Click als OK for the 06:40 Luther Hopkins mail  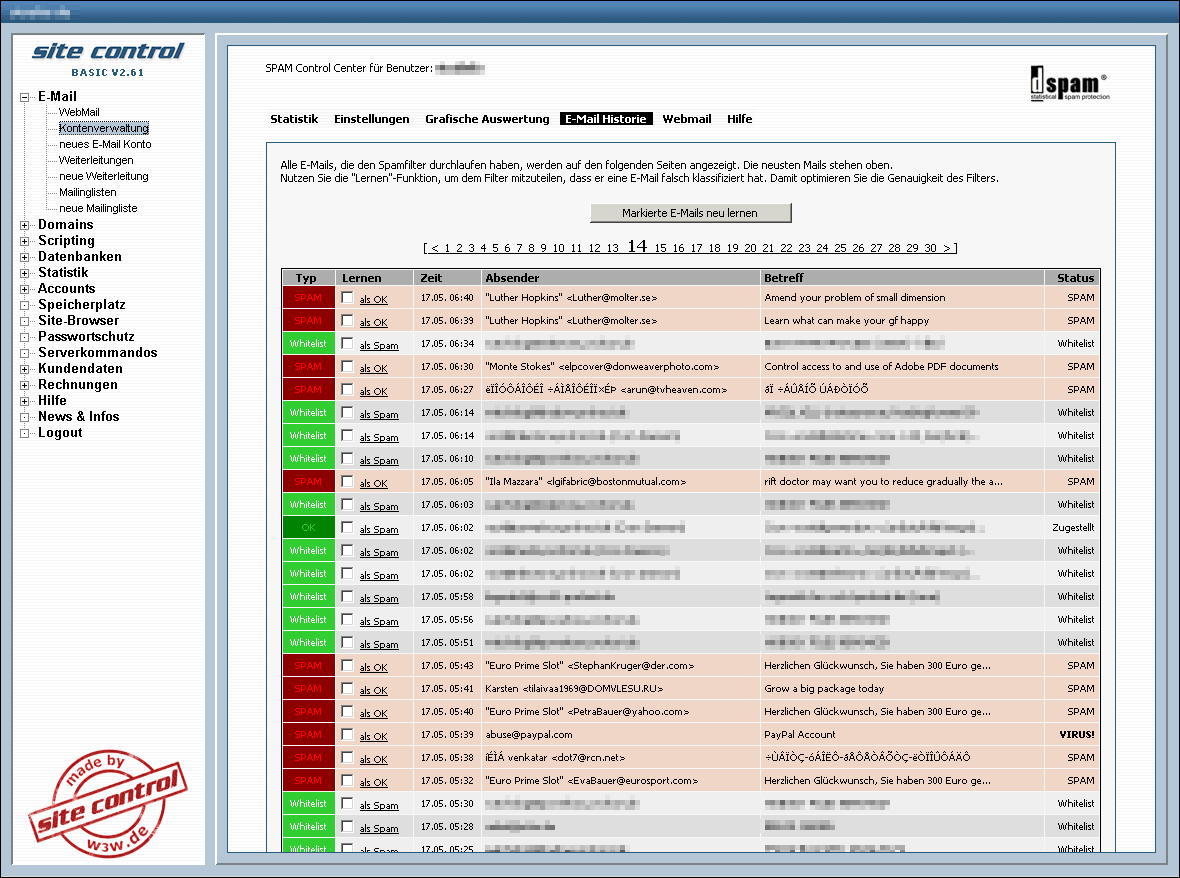click(x=373, y=299)
